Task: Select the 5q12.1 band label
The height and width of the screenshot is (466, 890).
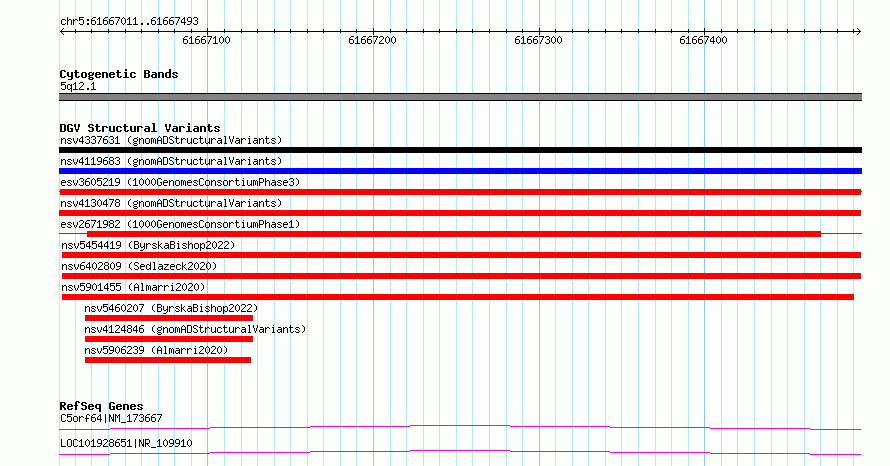Action: (x=78, y=86)
